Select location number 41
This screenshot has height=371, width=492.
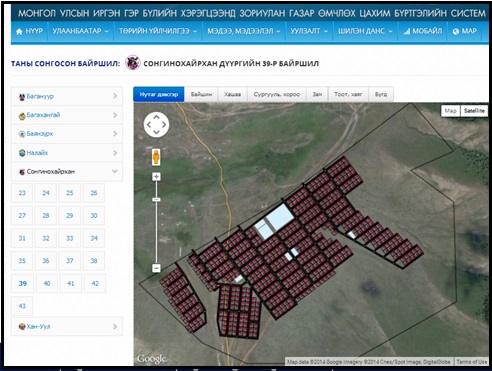71,283
